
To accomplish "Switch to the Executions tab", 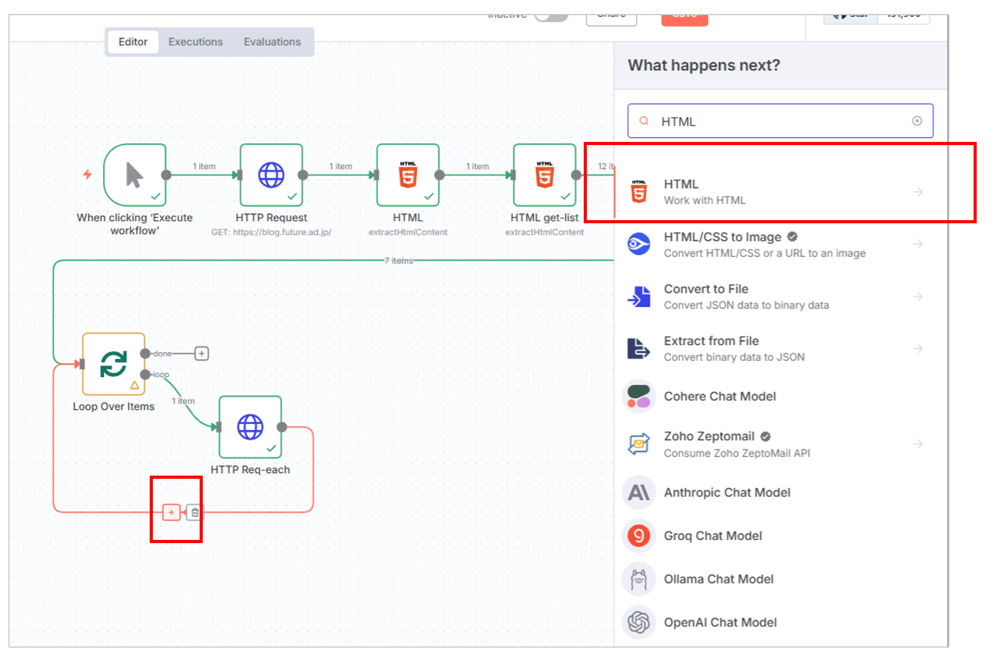I will [195, 42].
